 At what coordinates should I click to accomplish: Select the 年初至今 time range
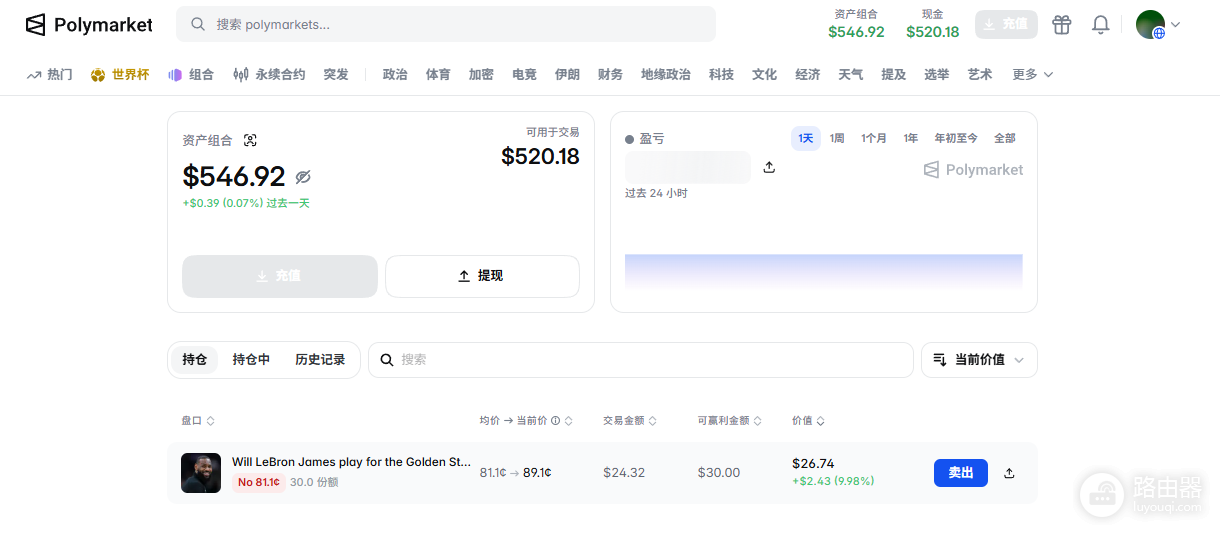click(x=956, y=138)
